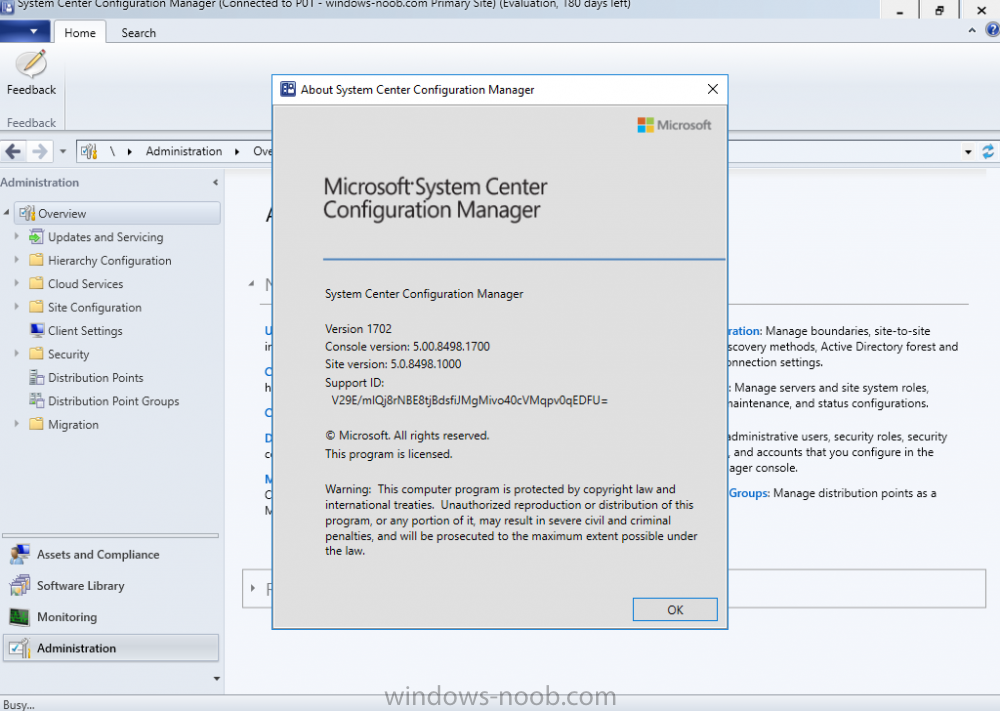Expand the Cloud Services node
The height and width of the screenshot is (711, 1000).
[x=17, y=282]
